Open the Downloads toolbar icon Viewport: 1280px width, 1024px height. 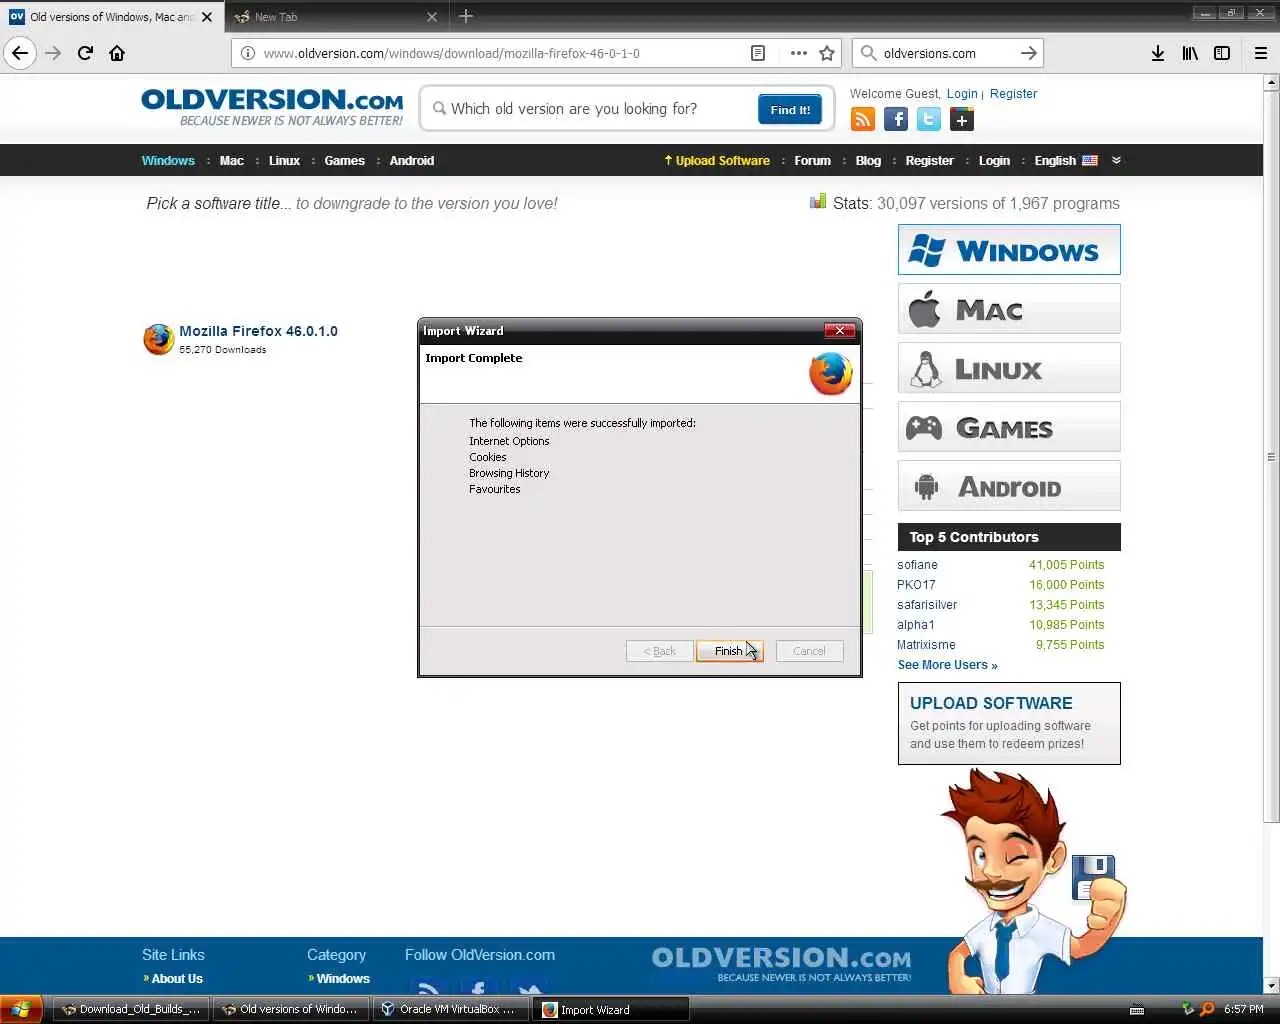click(x=1157, y=53)
